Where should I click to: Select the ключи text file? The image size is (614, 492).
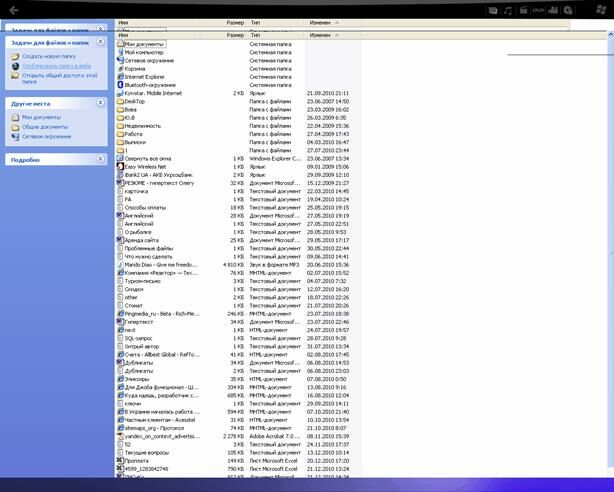(x=133, y=403)
